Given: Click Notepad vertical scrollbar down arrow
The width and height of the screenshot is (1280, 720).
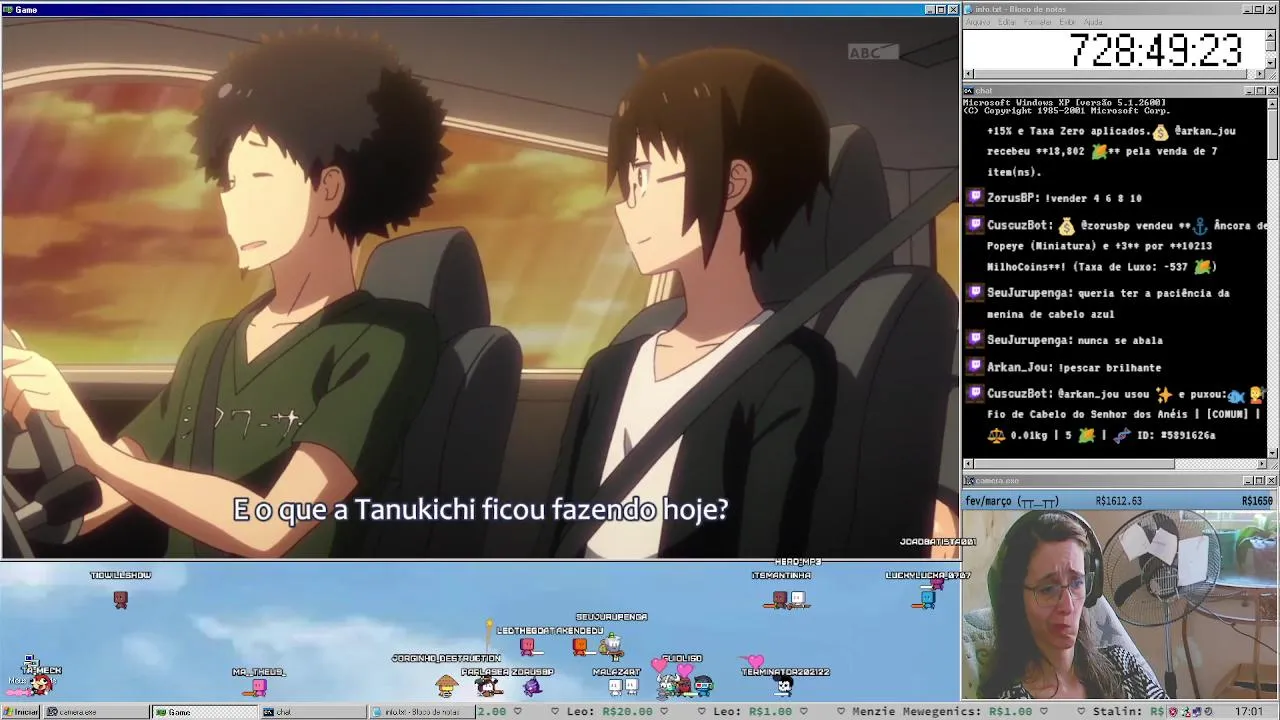Looking at the screenshot, I should 1271,62.
